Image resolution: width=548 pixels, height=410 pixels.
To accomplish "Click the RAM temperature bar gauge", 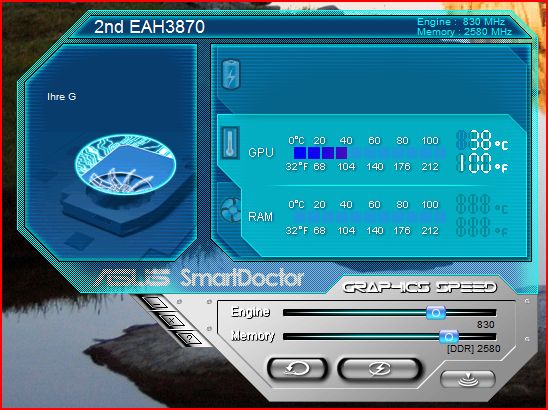I will pyautogui.click(x=369, y=217).
